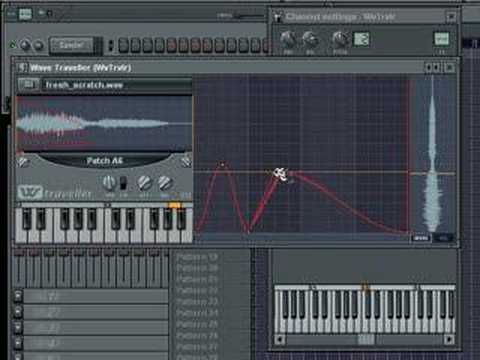Viewport: 480px width, 360px height.
Task: Click orange root-note marker above Channel settings keyboard
Action: point(365,286)
